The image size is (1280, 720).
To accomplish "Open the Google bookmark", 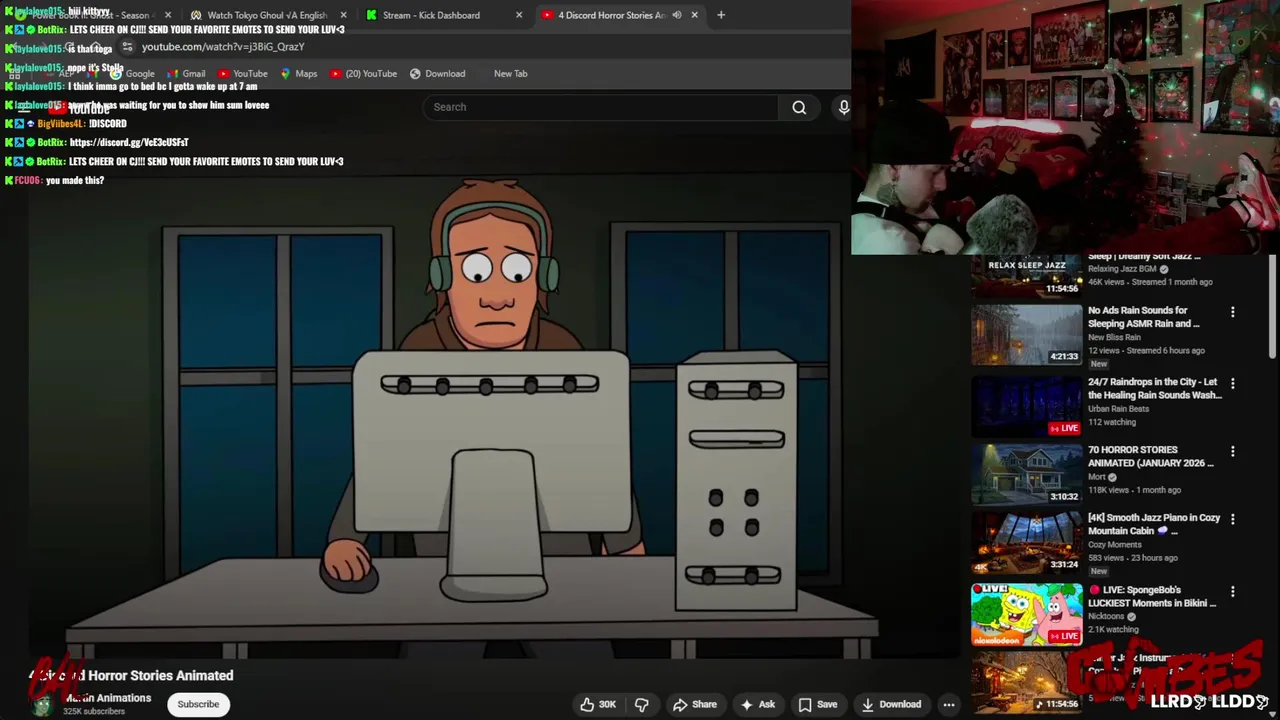I will [x=131, y=73].
